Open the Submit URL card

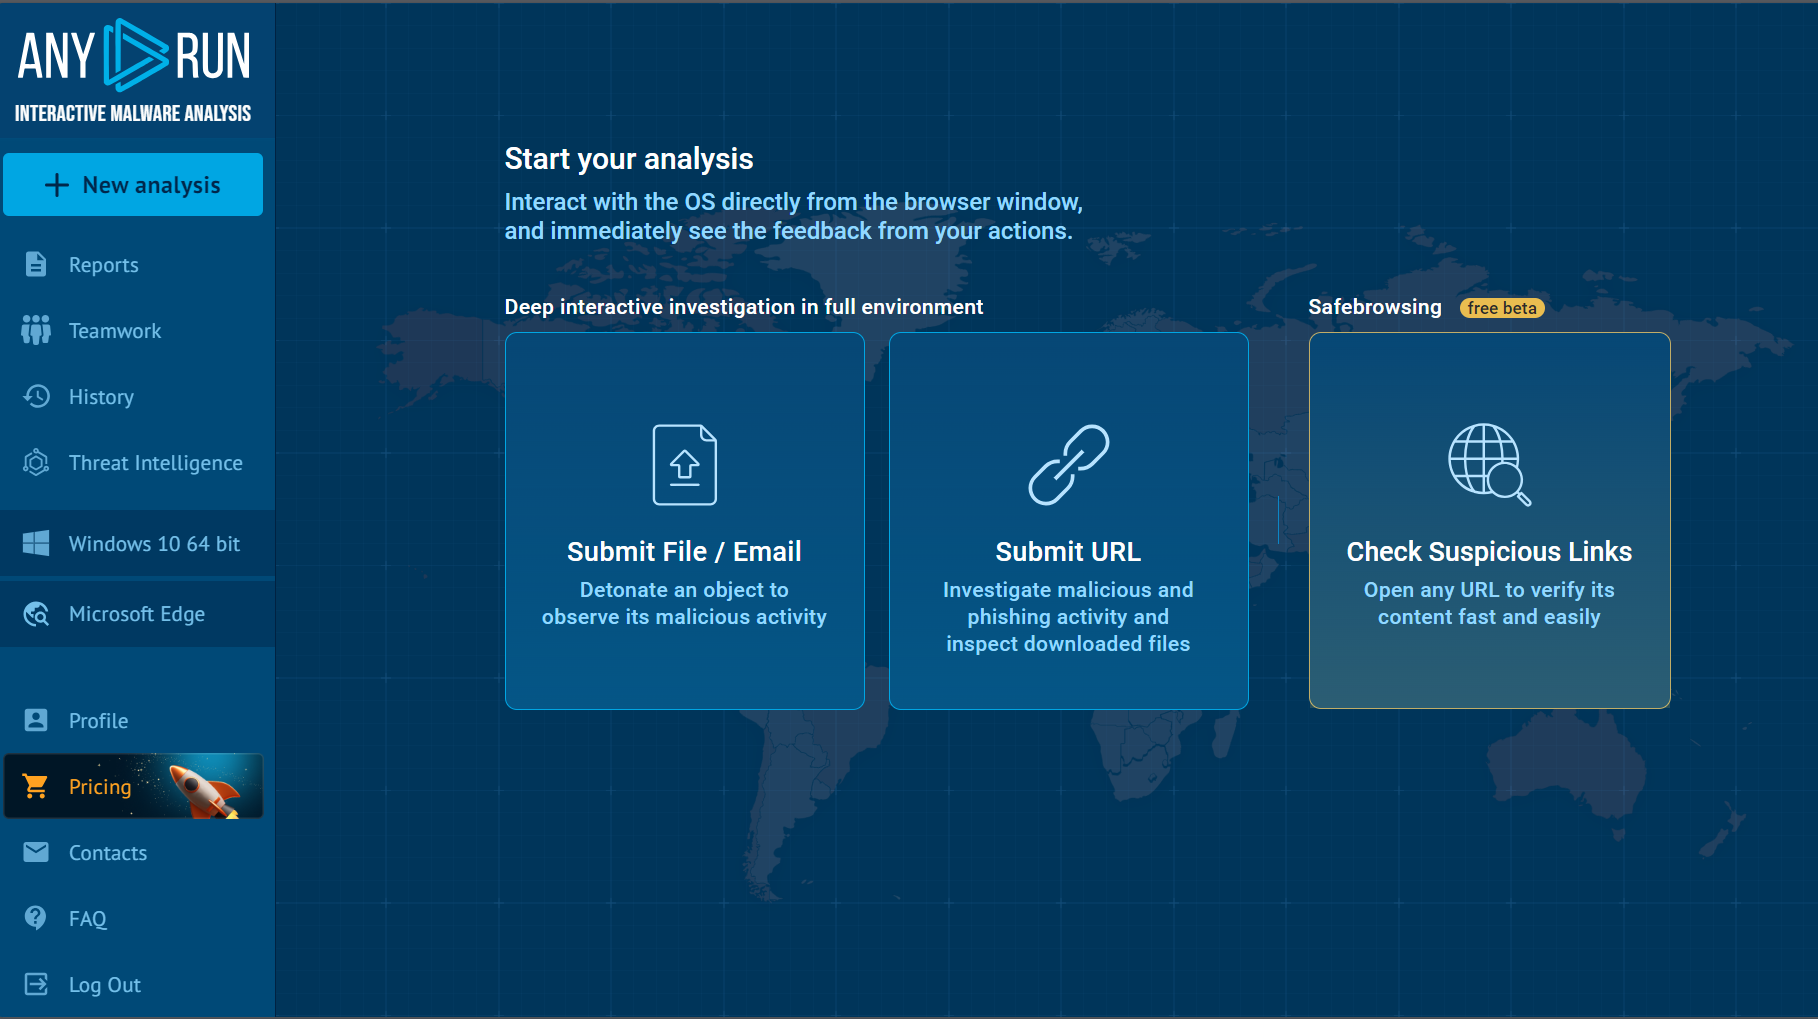tap(1069, 521)
